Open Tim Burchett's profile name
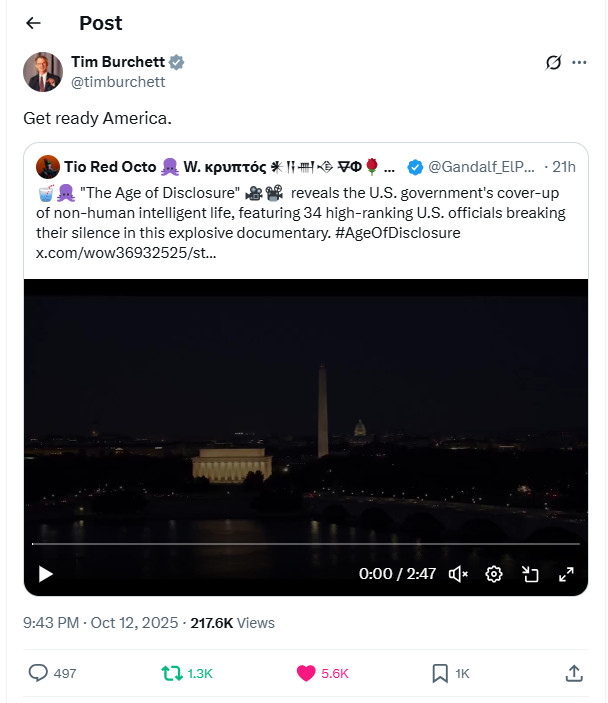The height and width of the screenshot is (703, 608). point(118,62)
